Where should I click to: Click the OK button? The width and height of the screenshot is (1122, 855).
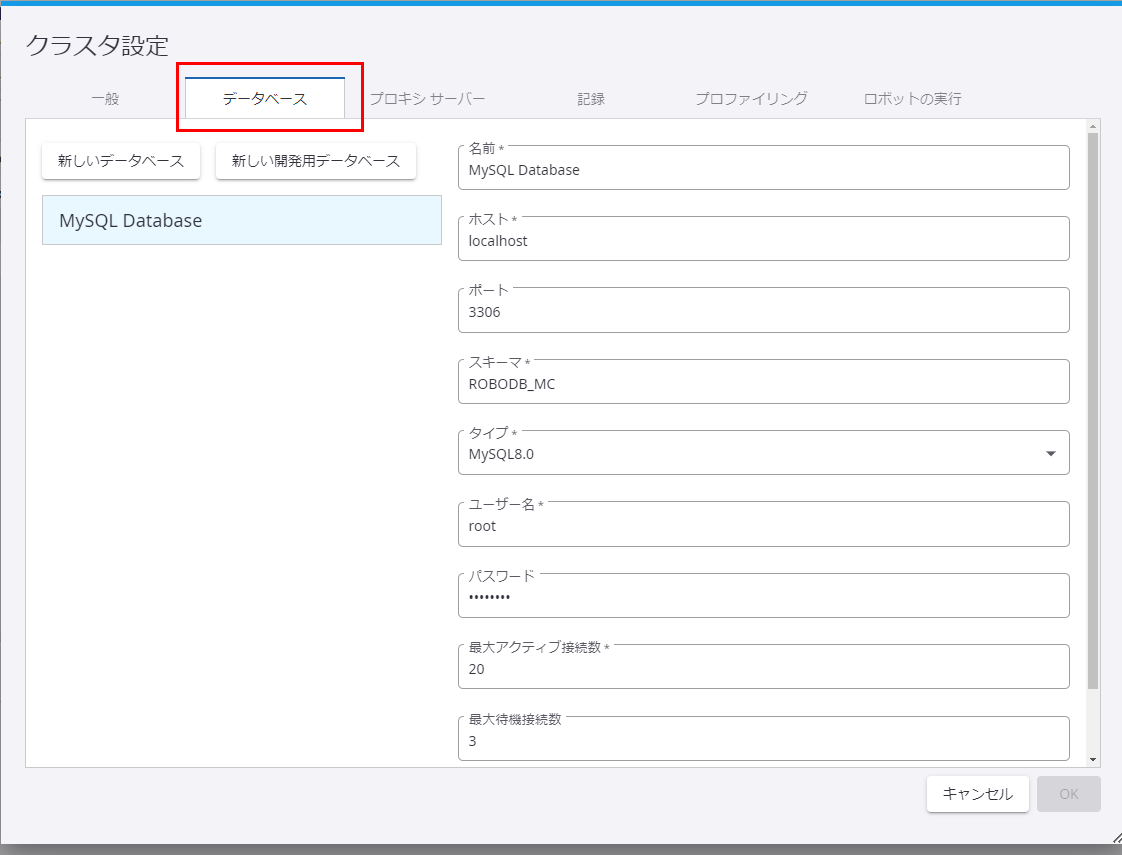point(1068,794)
